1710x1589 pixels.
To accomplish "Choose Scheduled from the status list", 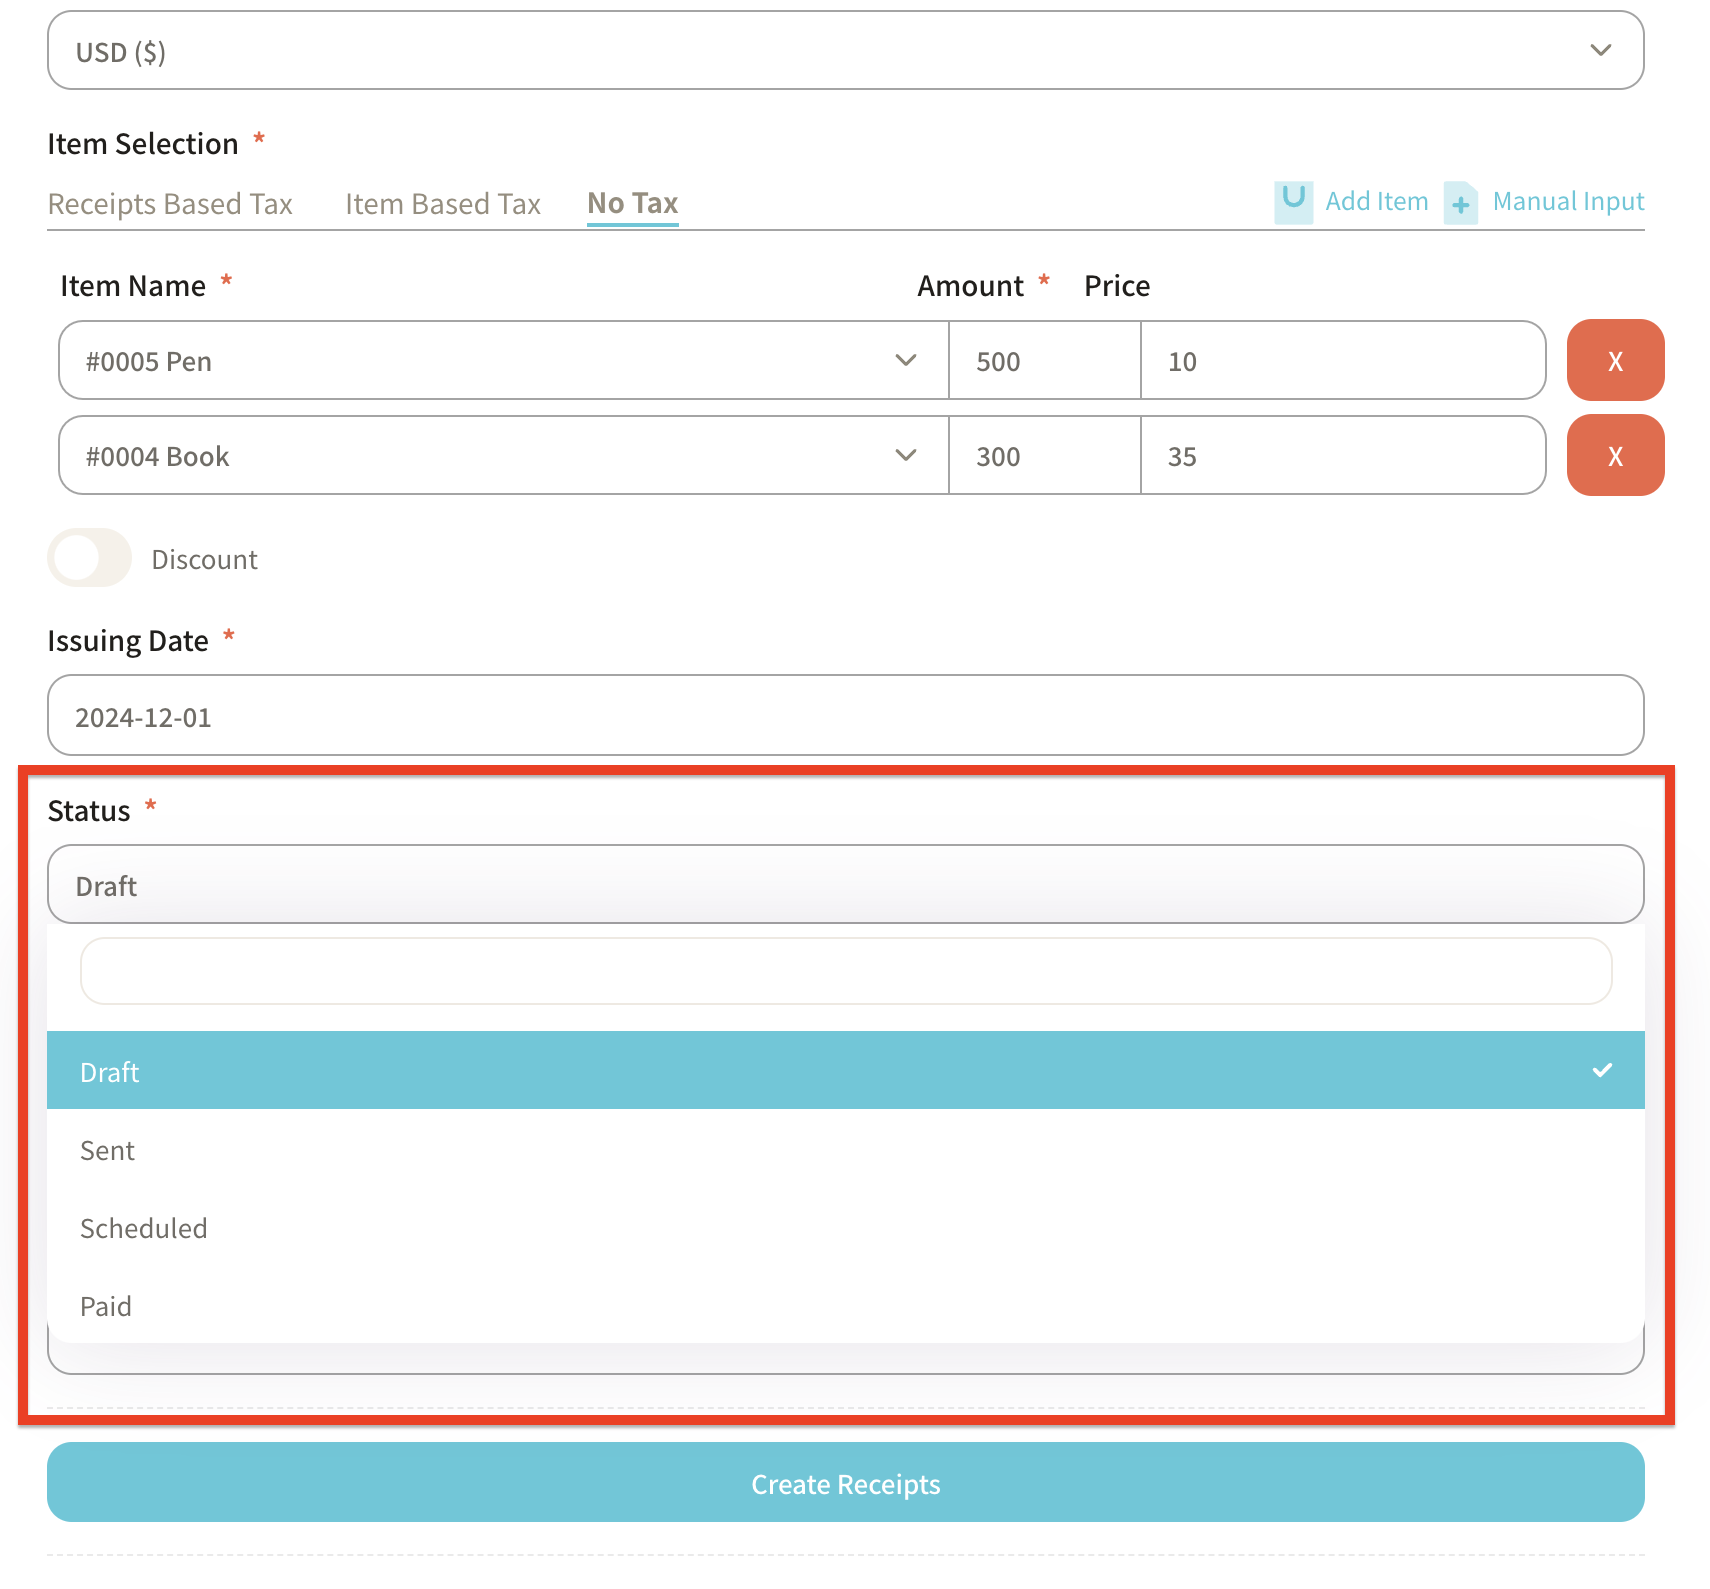I will [144, 1228].
